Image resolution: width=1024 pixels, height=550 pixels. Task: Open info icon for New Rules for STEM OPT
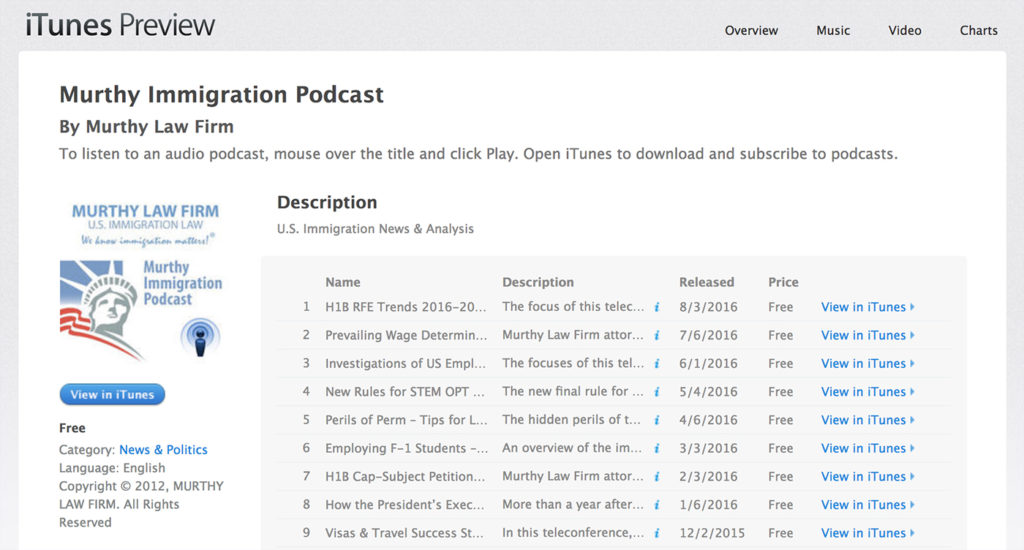[x=657, y=392]
